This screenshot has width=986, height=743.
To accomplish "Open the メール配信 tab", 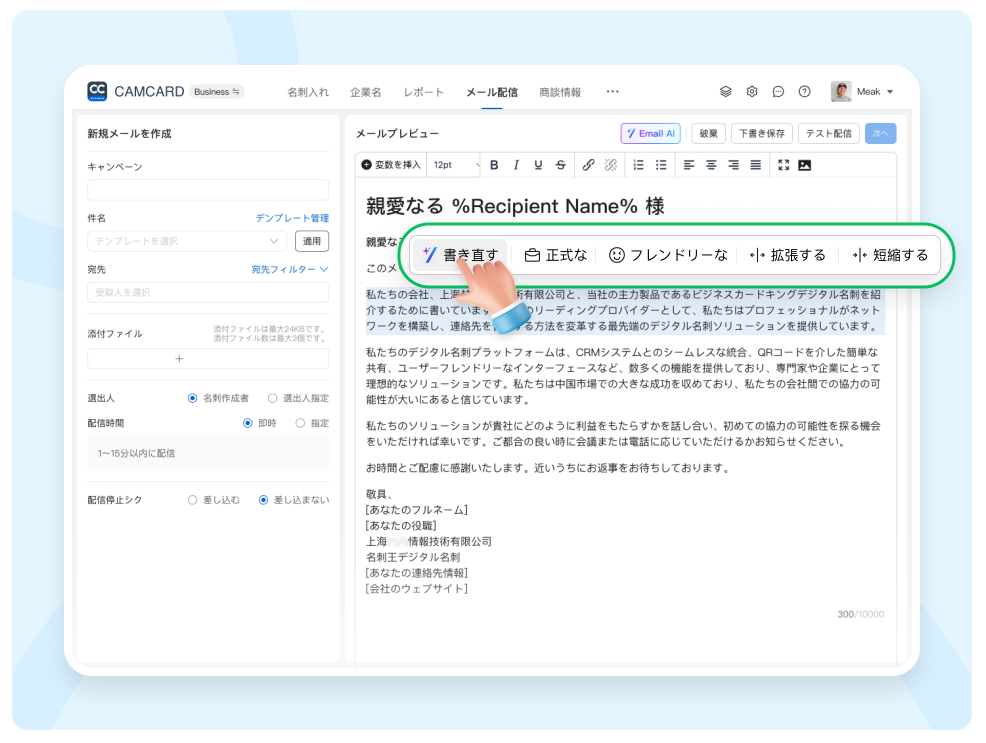I will click(492, 92).
